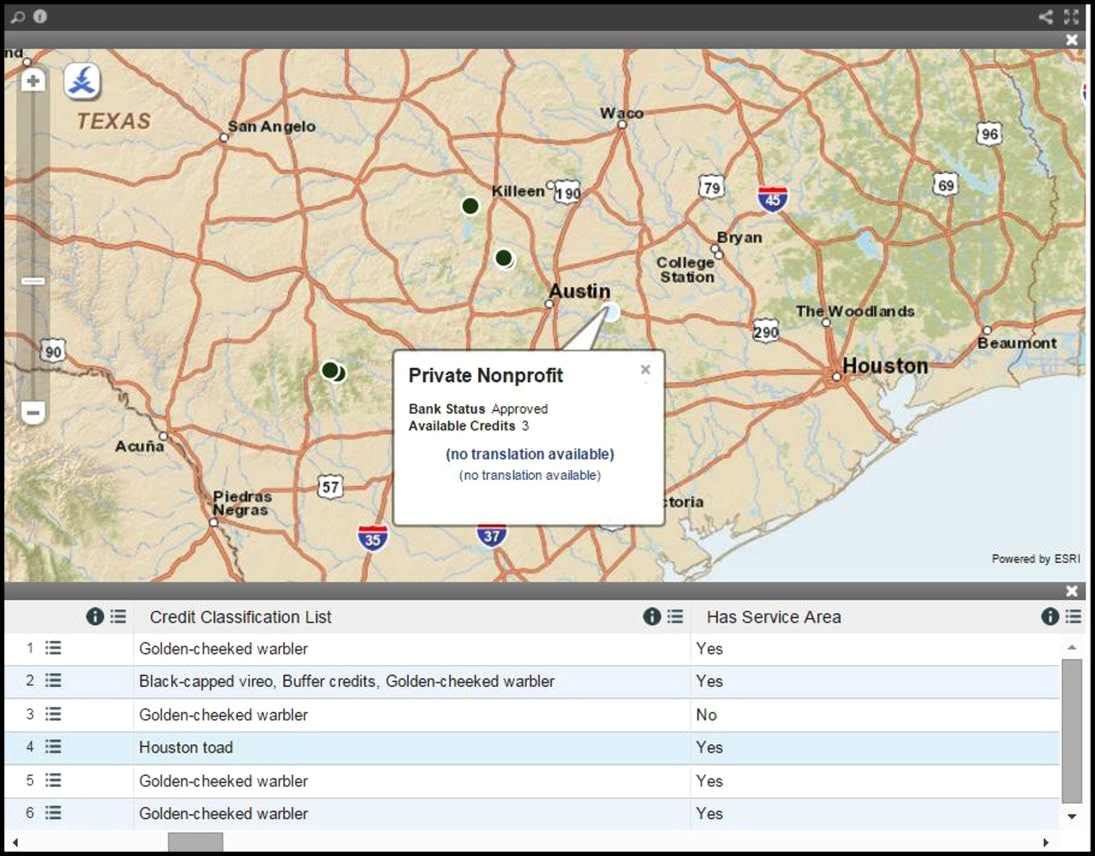Select the Black-capped vireo row in table
Viewport: 1095px width, 856px height.
click(x=346, y=681)
